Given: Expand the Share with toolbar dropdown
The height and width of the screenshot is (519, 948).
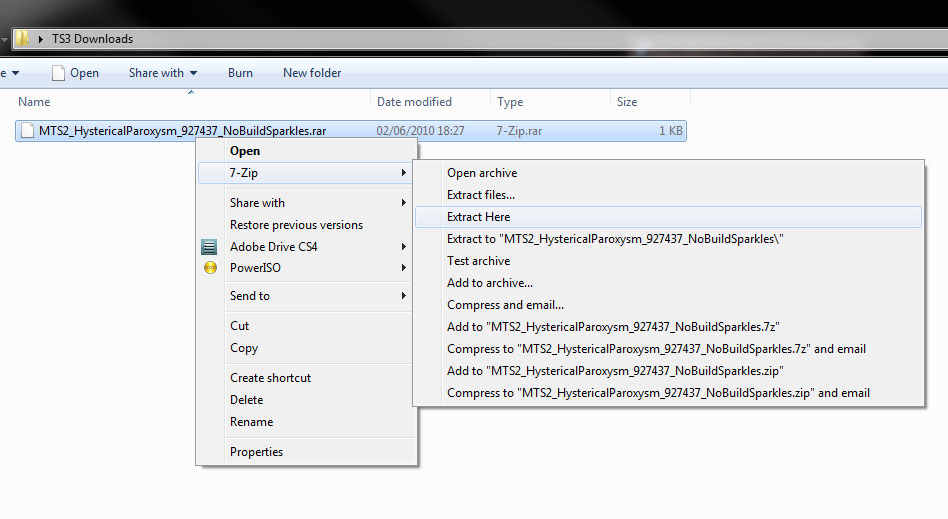Looking at the screenshot, I should click(x=193, y=73).
